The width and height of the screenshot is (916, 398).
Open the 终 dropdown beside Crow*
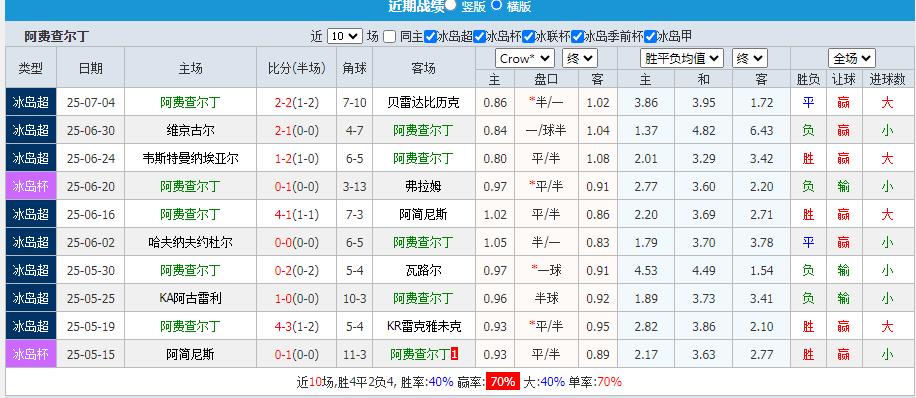tap(580, 58)
